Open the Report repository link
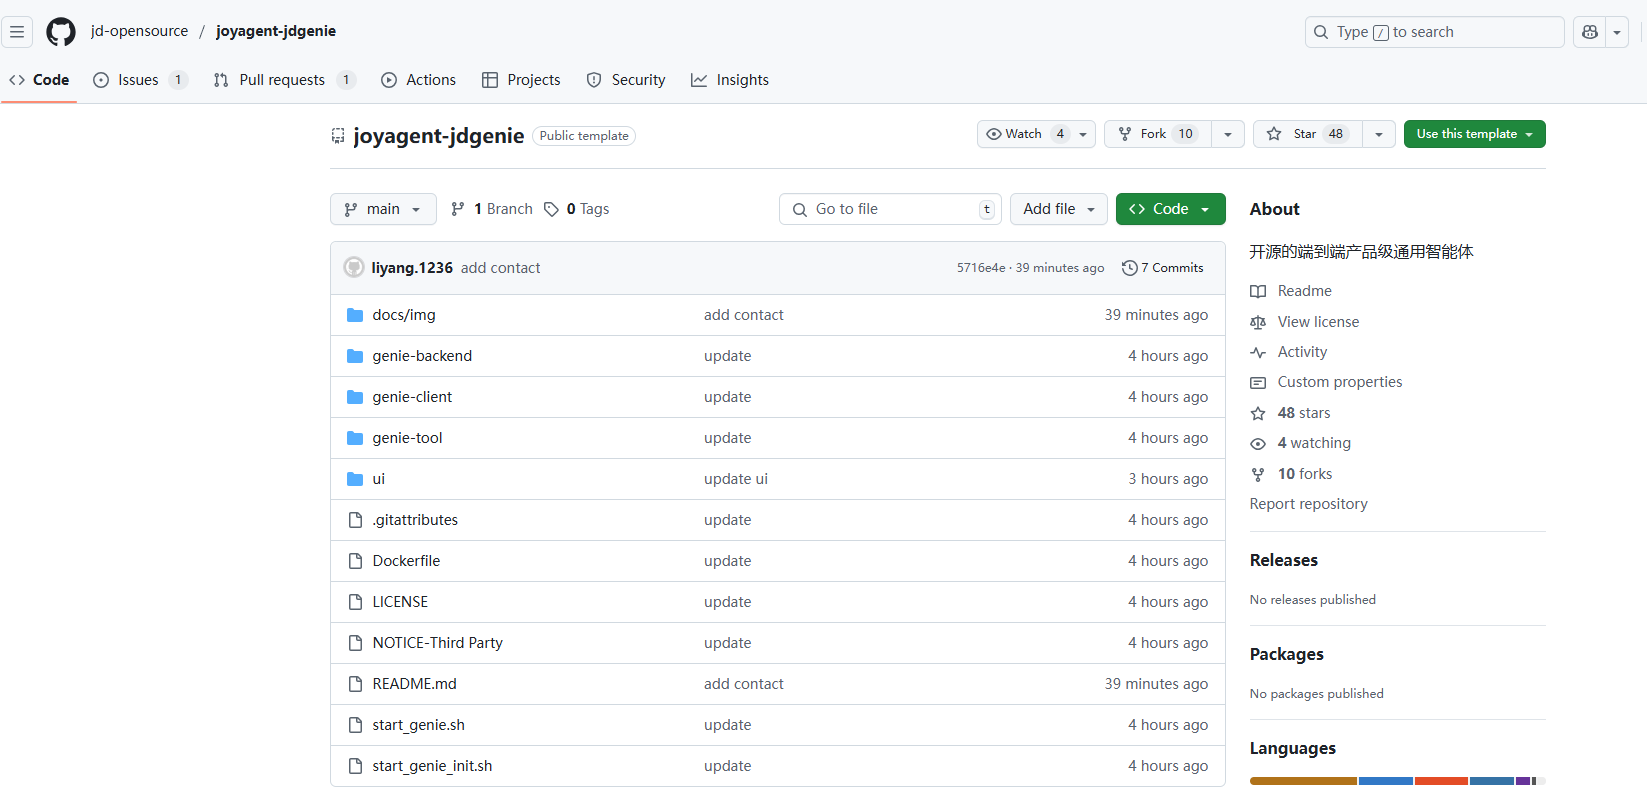The height and width of the screenshot is (796, 1647). 1308,504
